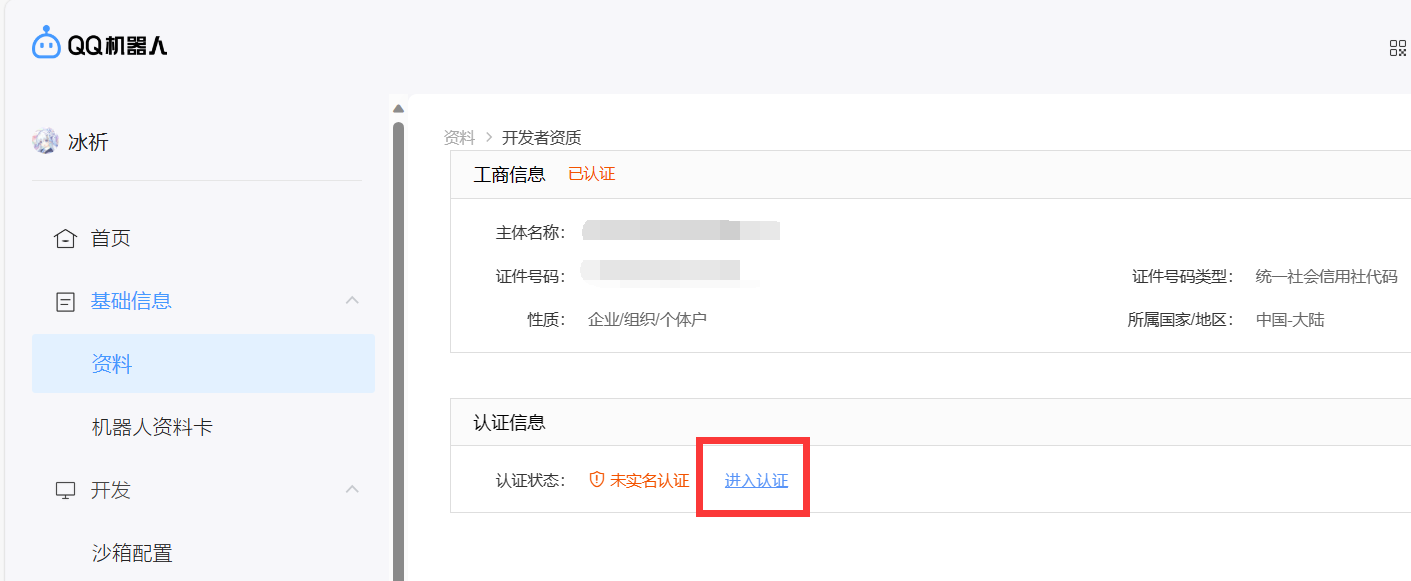Click the vertical scrollbar thumb

(398, 350)
